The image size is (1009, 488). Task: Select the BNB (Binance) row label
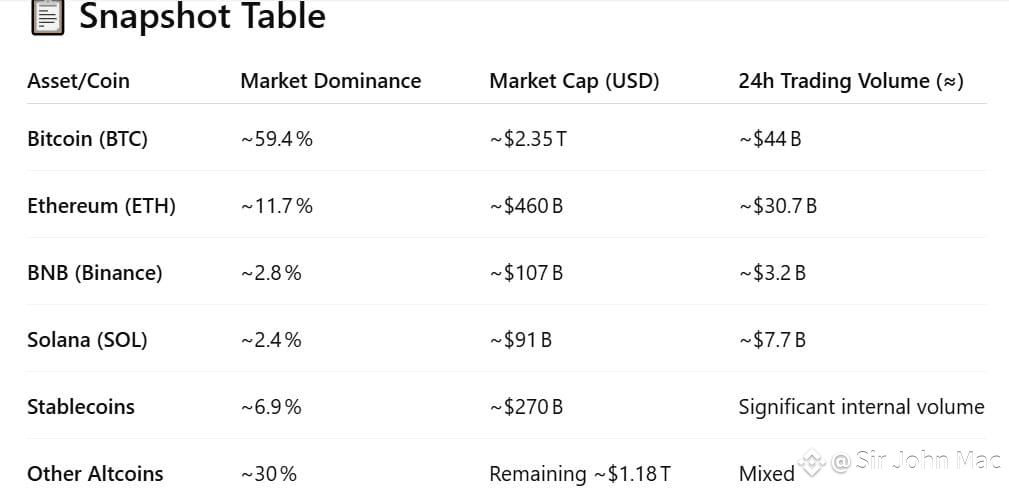(x=95, y=273)
